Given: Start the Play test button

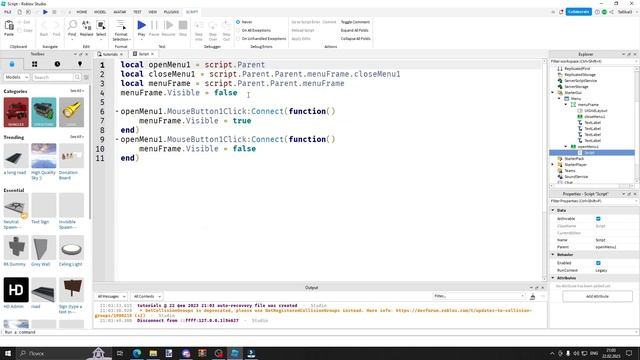Looking at the screenshot, I should 141,25.
